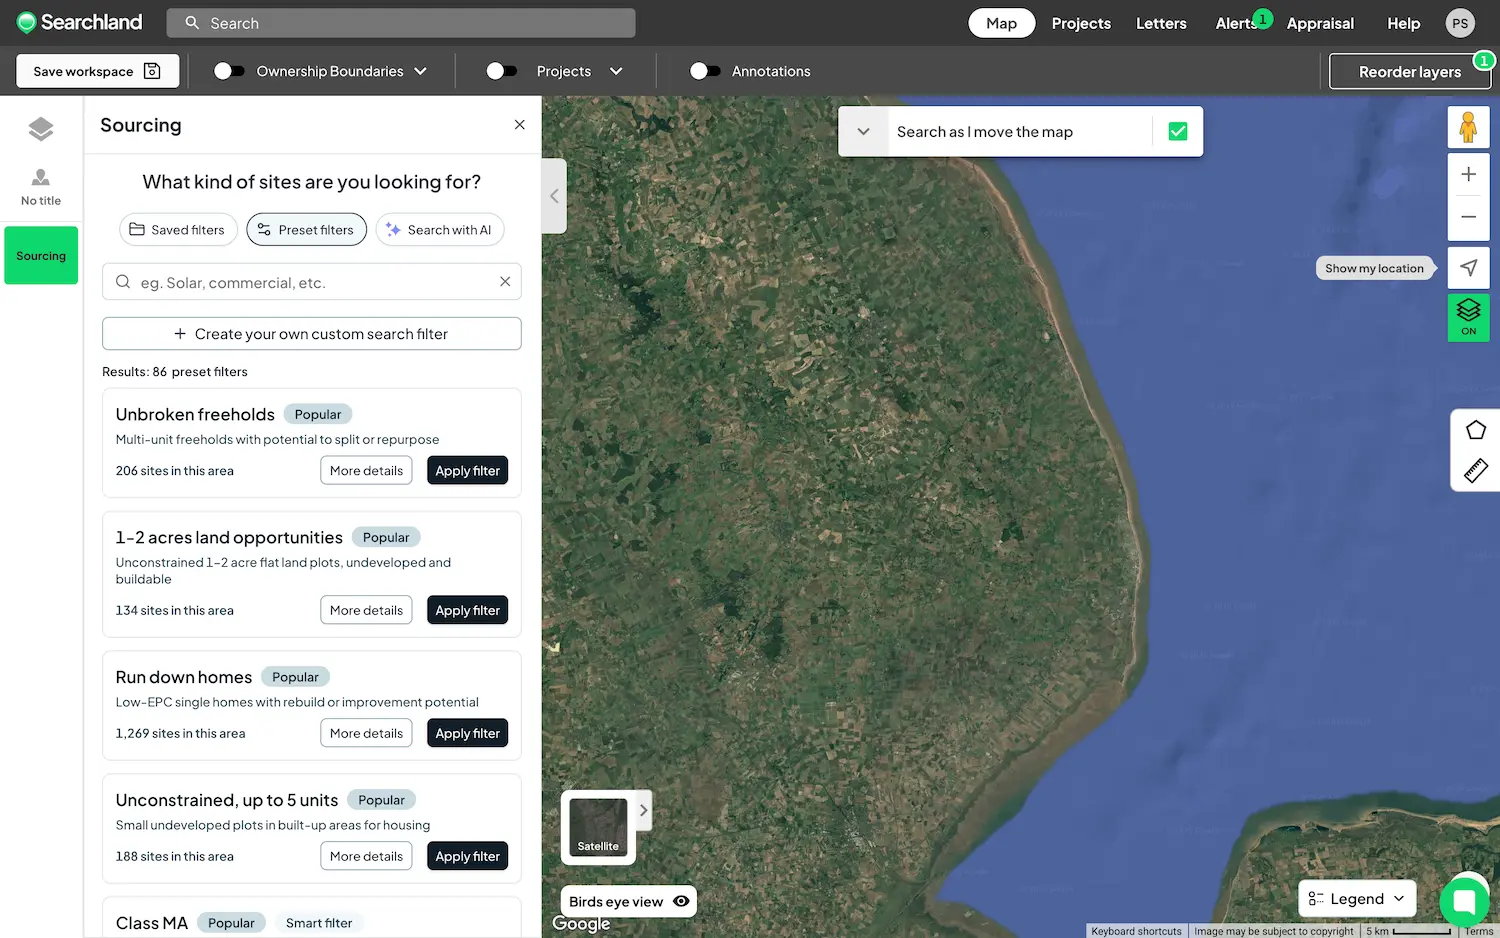Open Saved filters
1500x938 pixels.
[x=178, y=230]
